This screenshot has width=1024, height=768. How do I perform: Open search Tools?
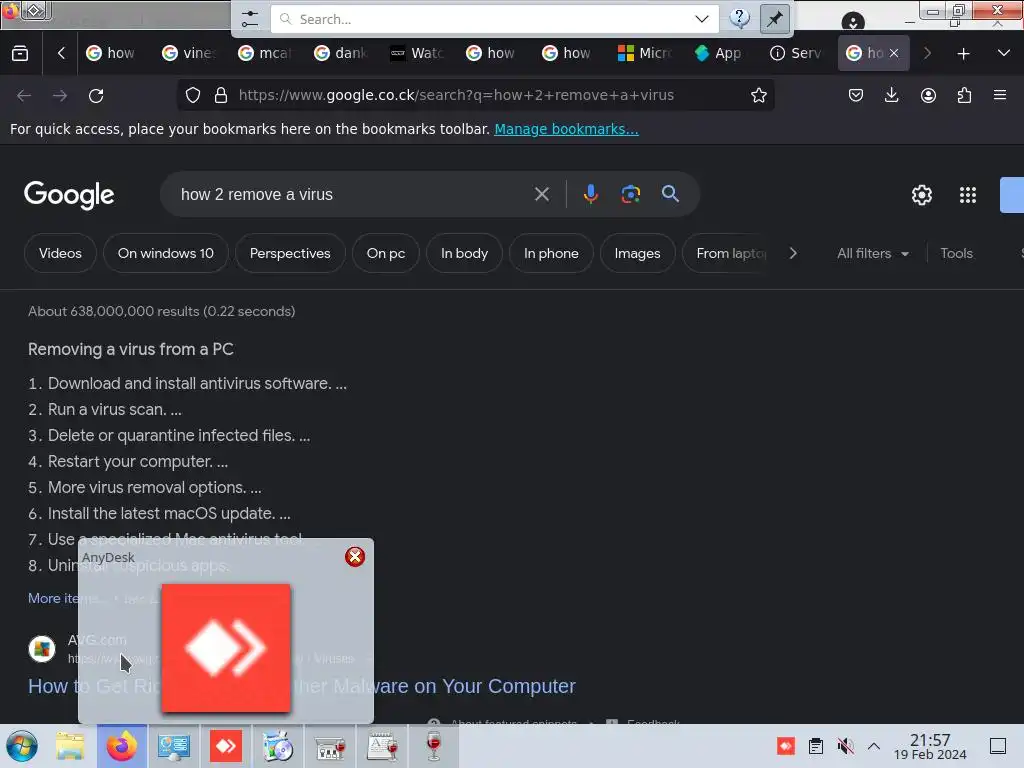(956, 253)
